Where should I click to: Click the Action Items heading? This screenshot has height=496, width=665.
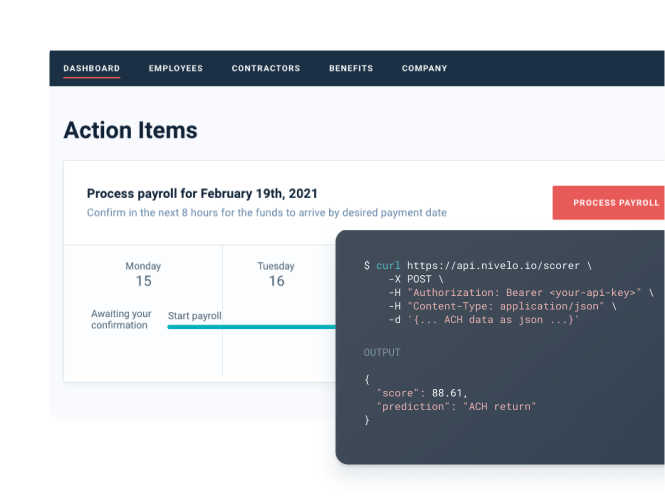tap(130, 130)
